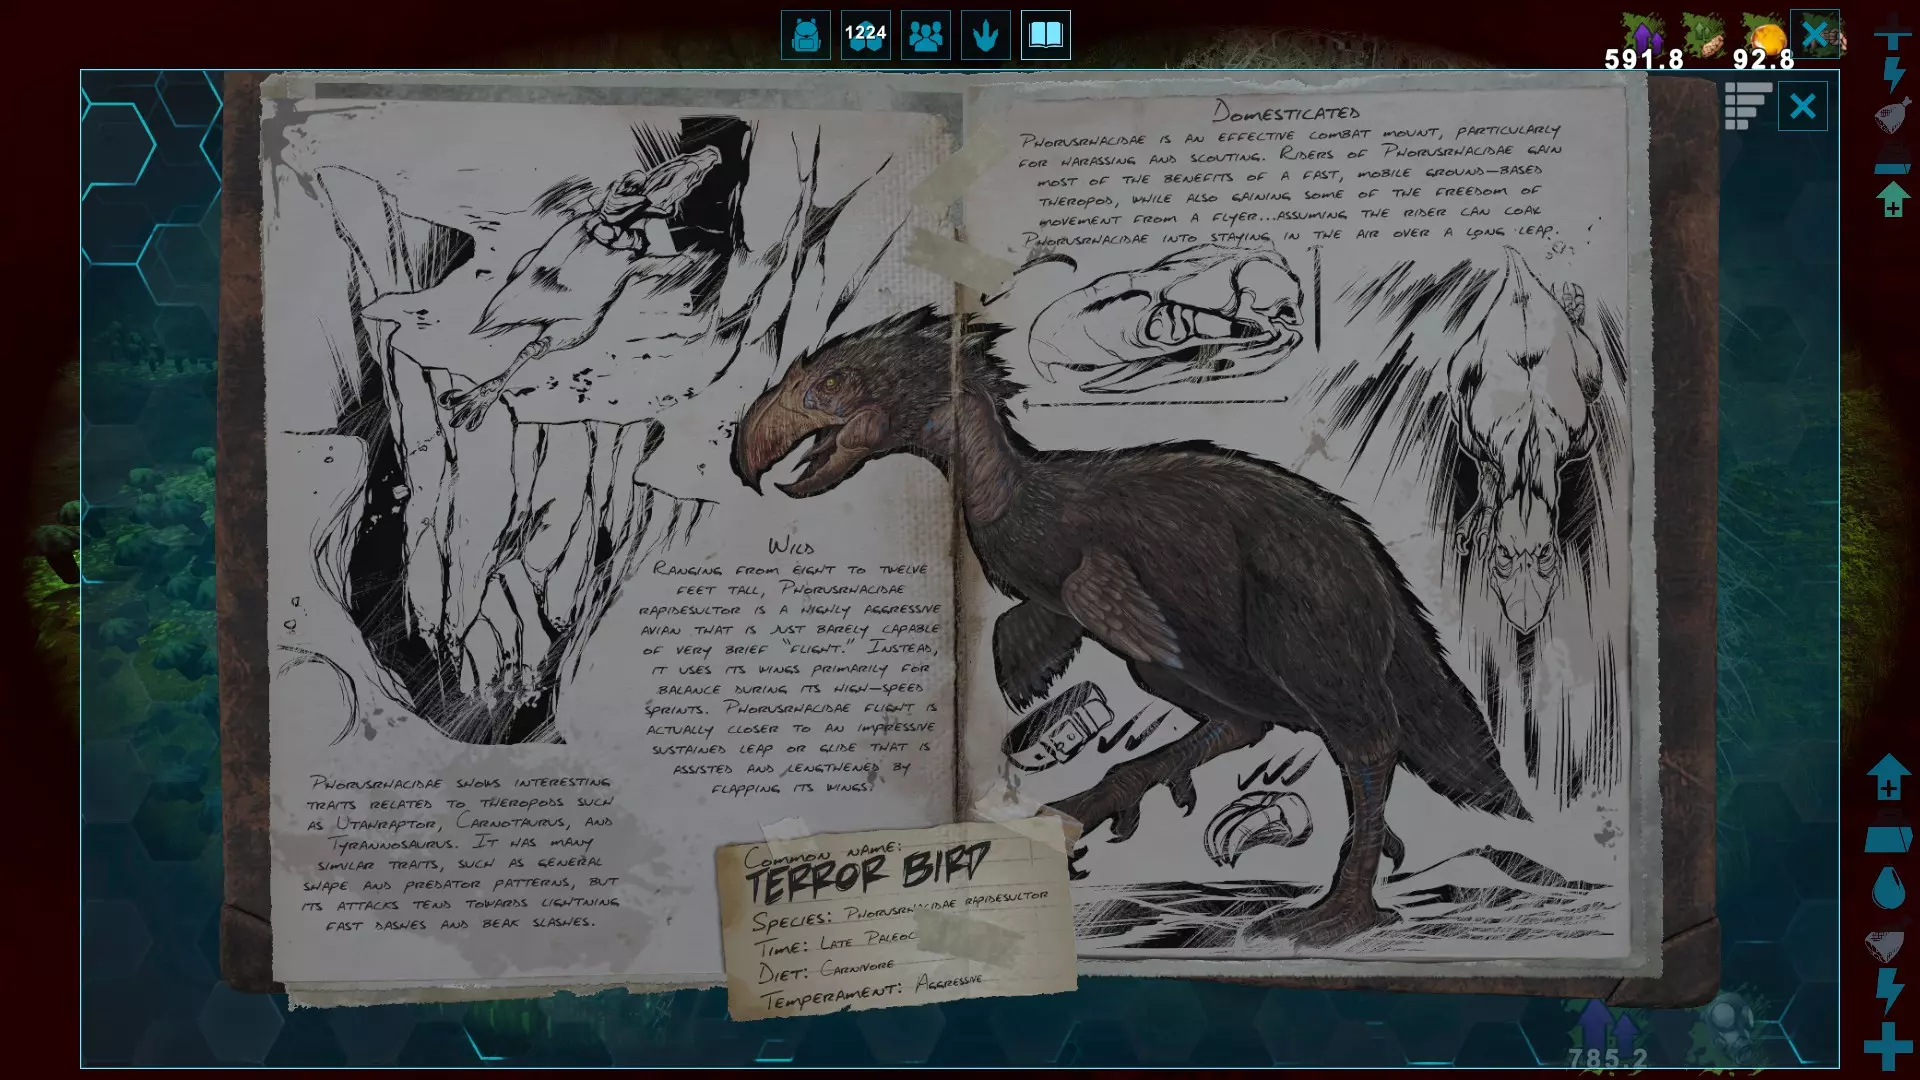Open the inventory backpack tab

[806, 36]
